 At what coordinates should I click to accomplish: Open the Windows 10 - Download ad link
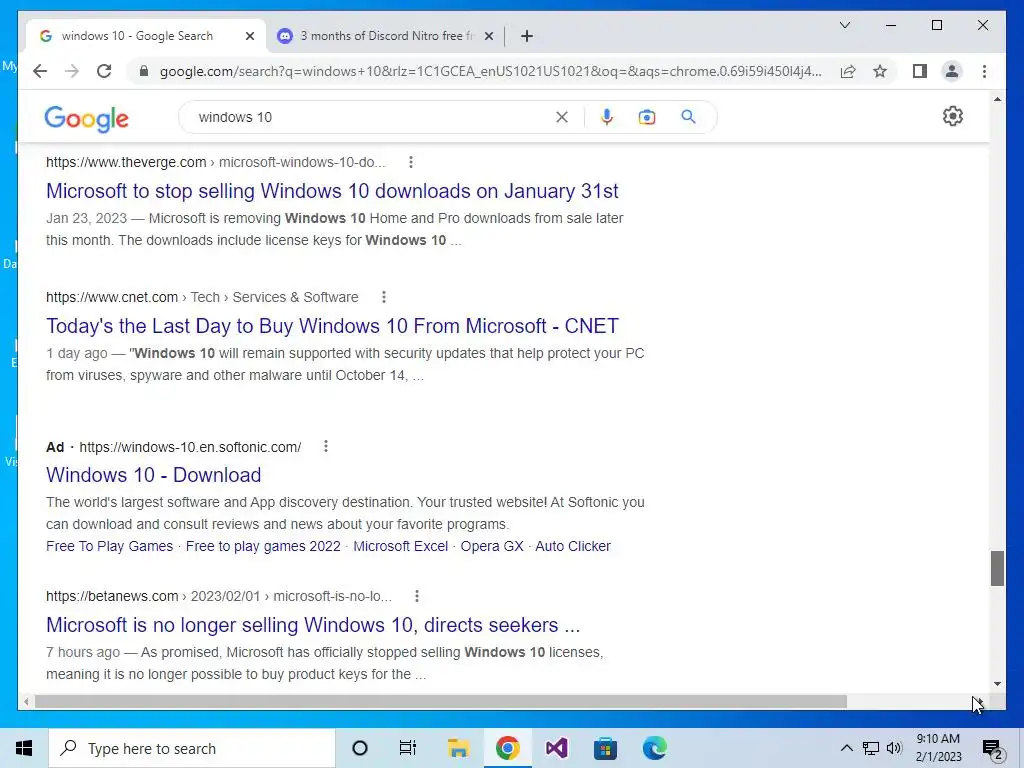[153, 475]
